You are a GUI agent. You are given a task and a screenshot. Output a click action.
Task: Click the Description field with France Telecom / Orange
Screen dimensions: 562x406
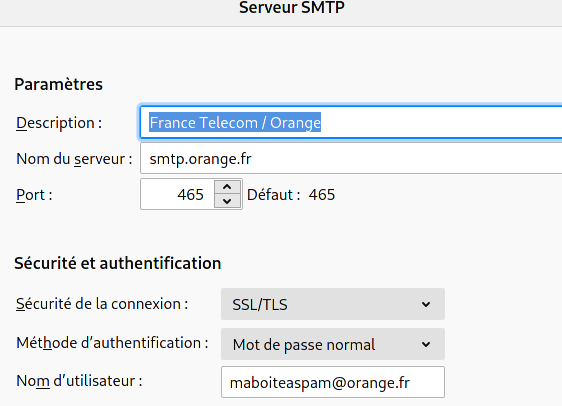351,123
